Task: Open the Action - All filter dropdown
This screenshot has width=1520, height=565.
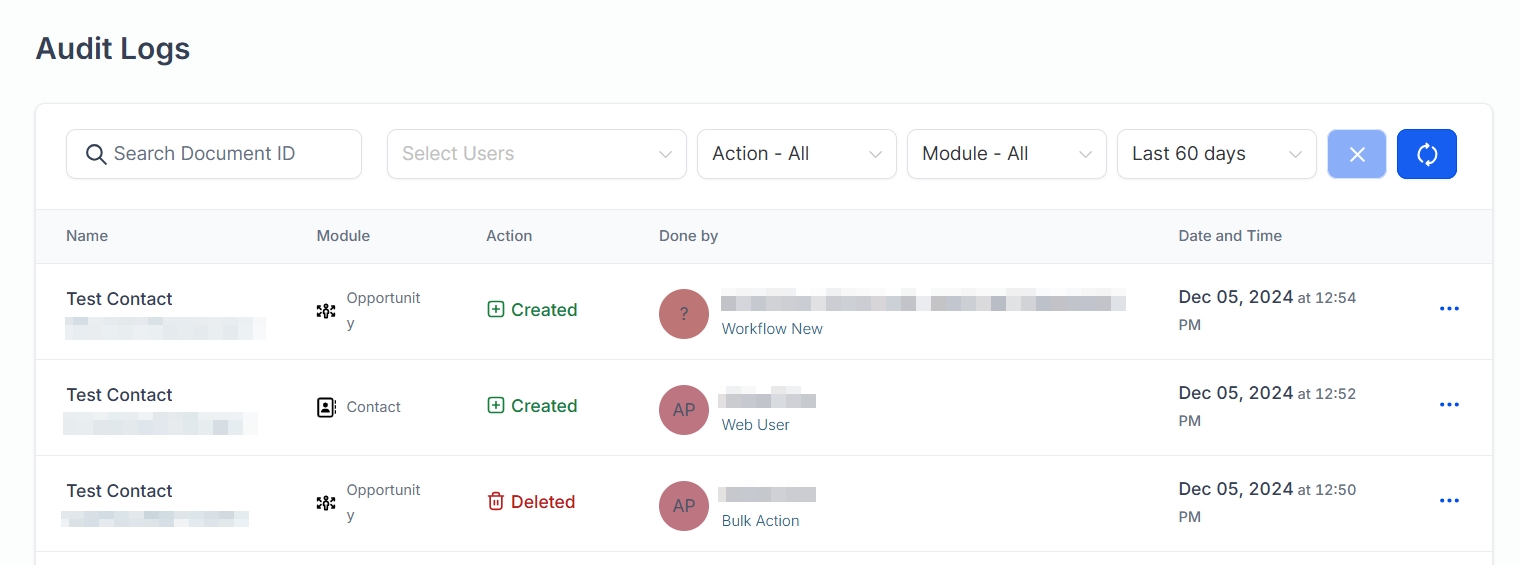Action: click(796, 154)
